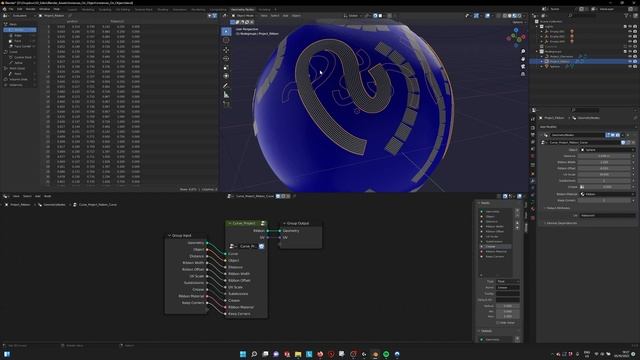Select the Add Cube tool
The image size is (640, 360).
(x=226, y=104)
